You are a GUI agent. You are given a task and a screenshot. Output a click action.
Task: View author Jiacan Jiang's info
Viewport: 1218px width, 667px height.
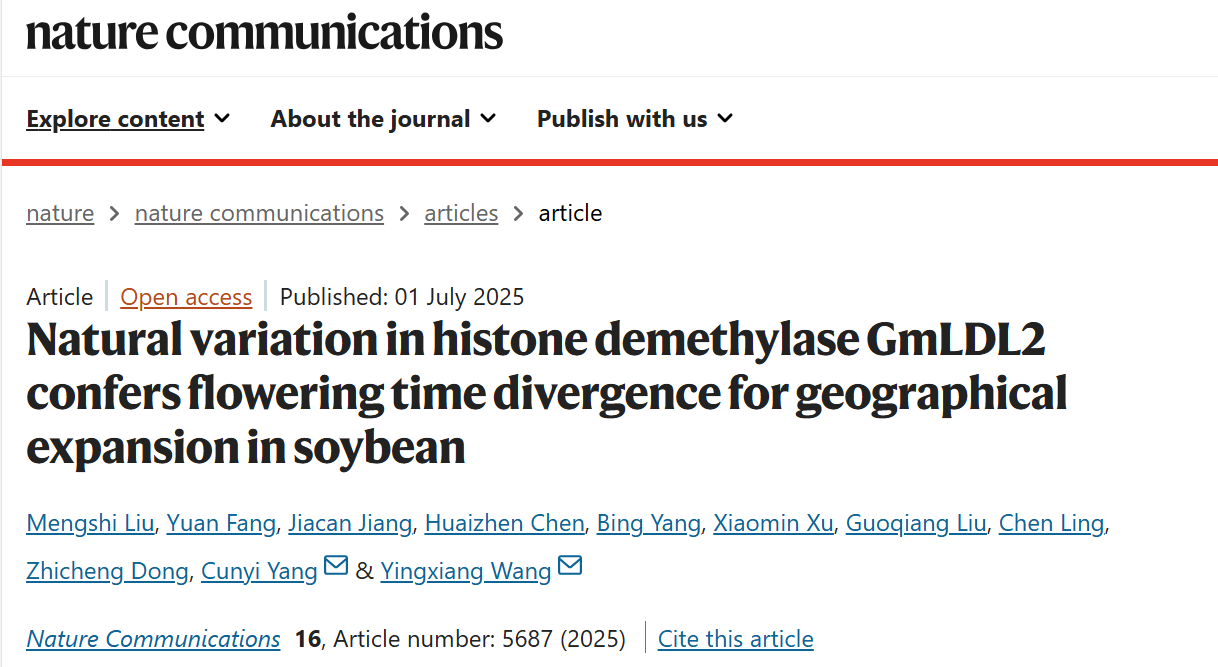[x=349, y=523]
